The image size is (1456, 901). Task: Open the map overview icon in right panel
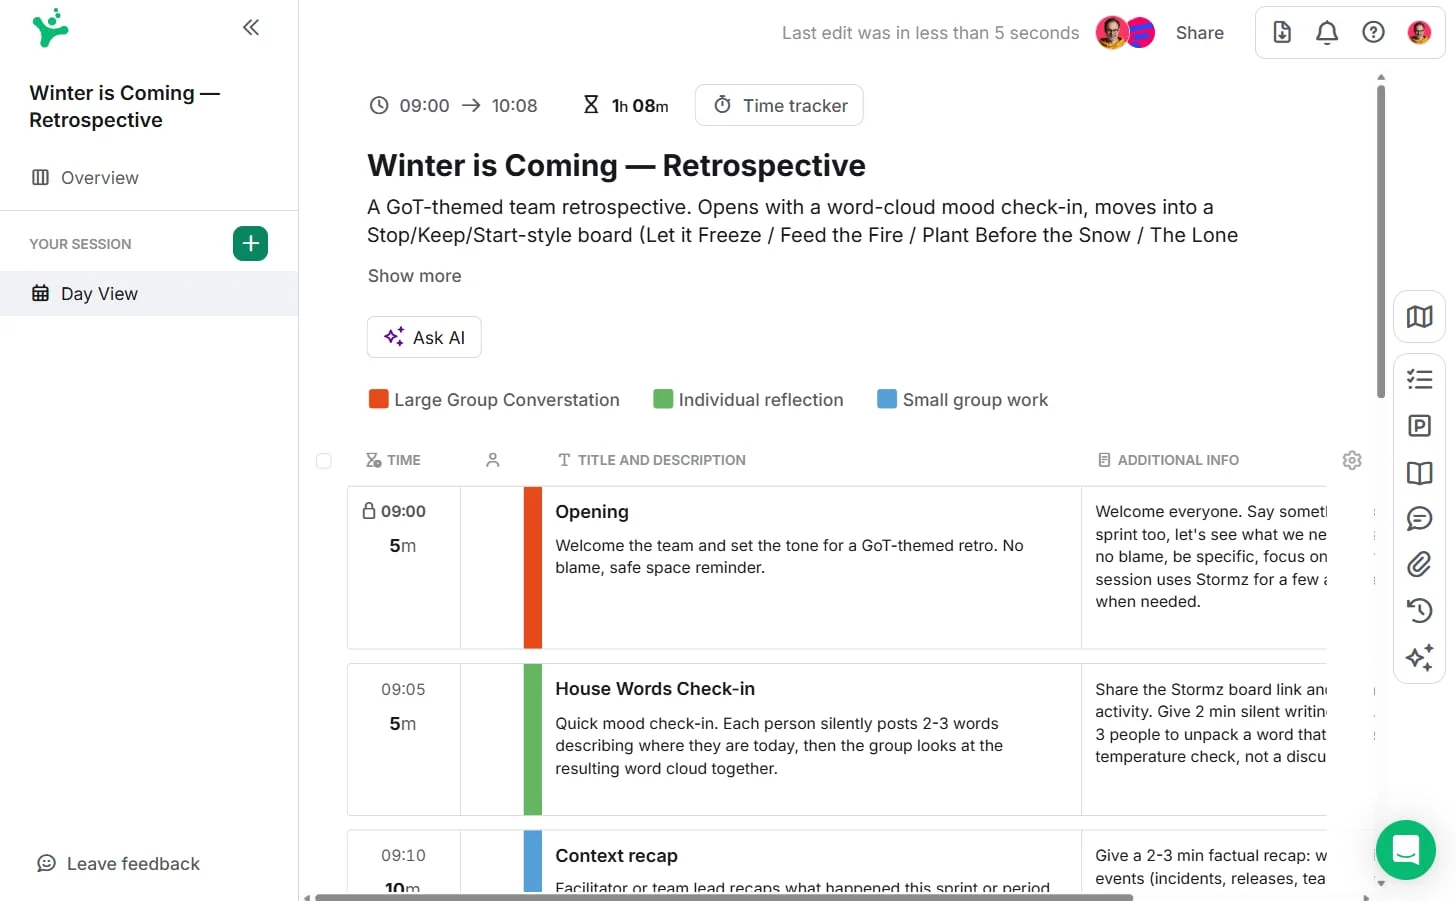click(x=1419, y=317)
